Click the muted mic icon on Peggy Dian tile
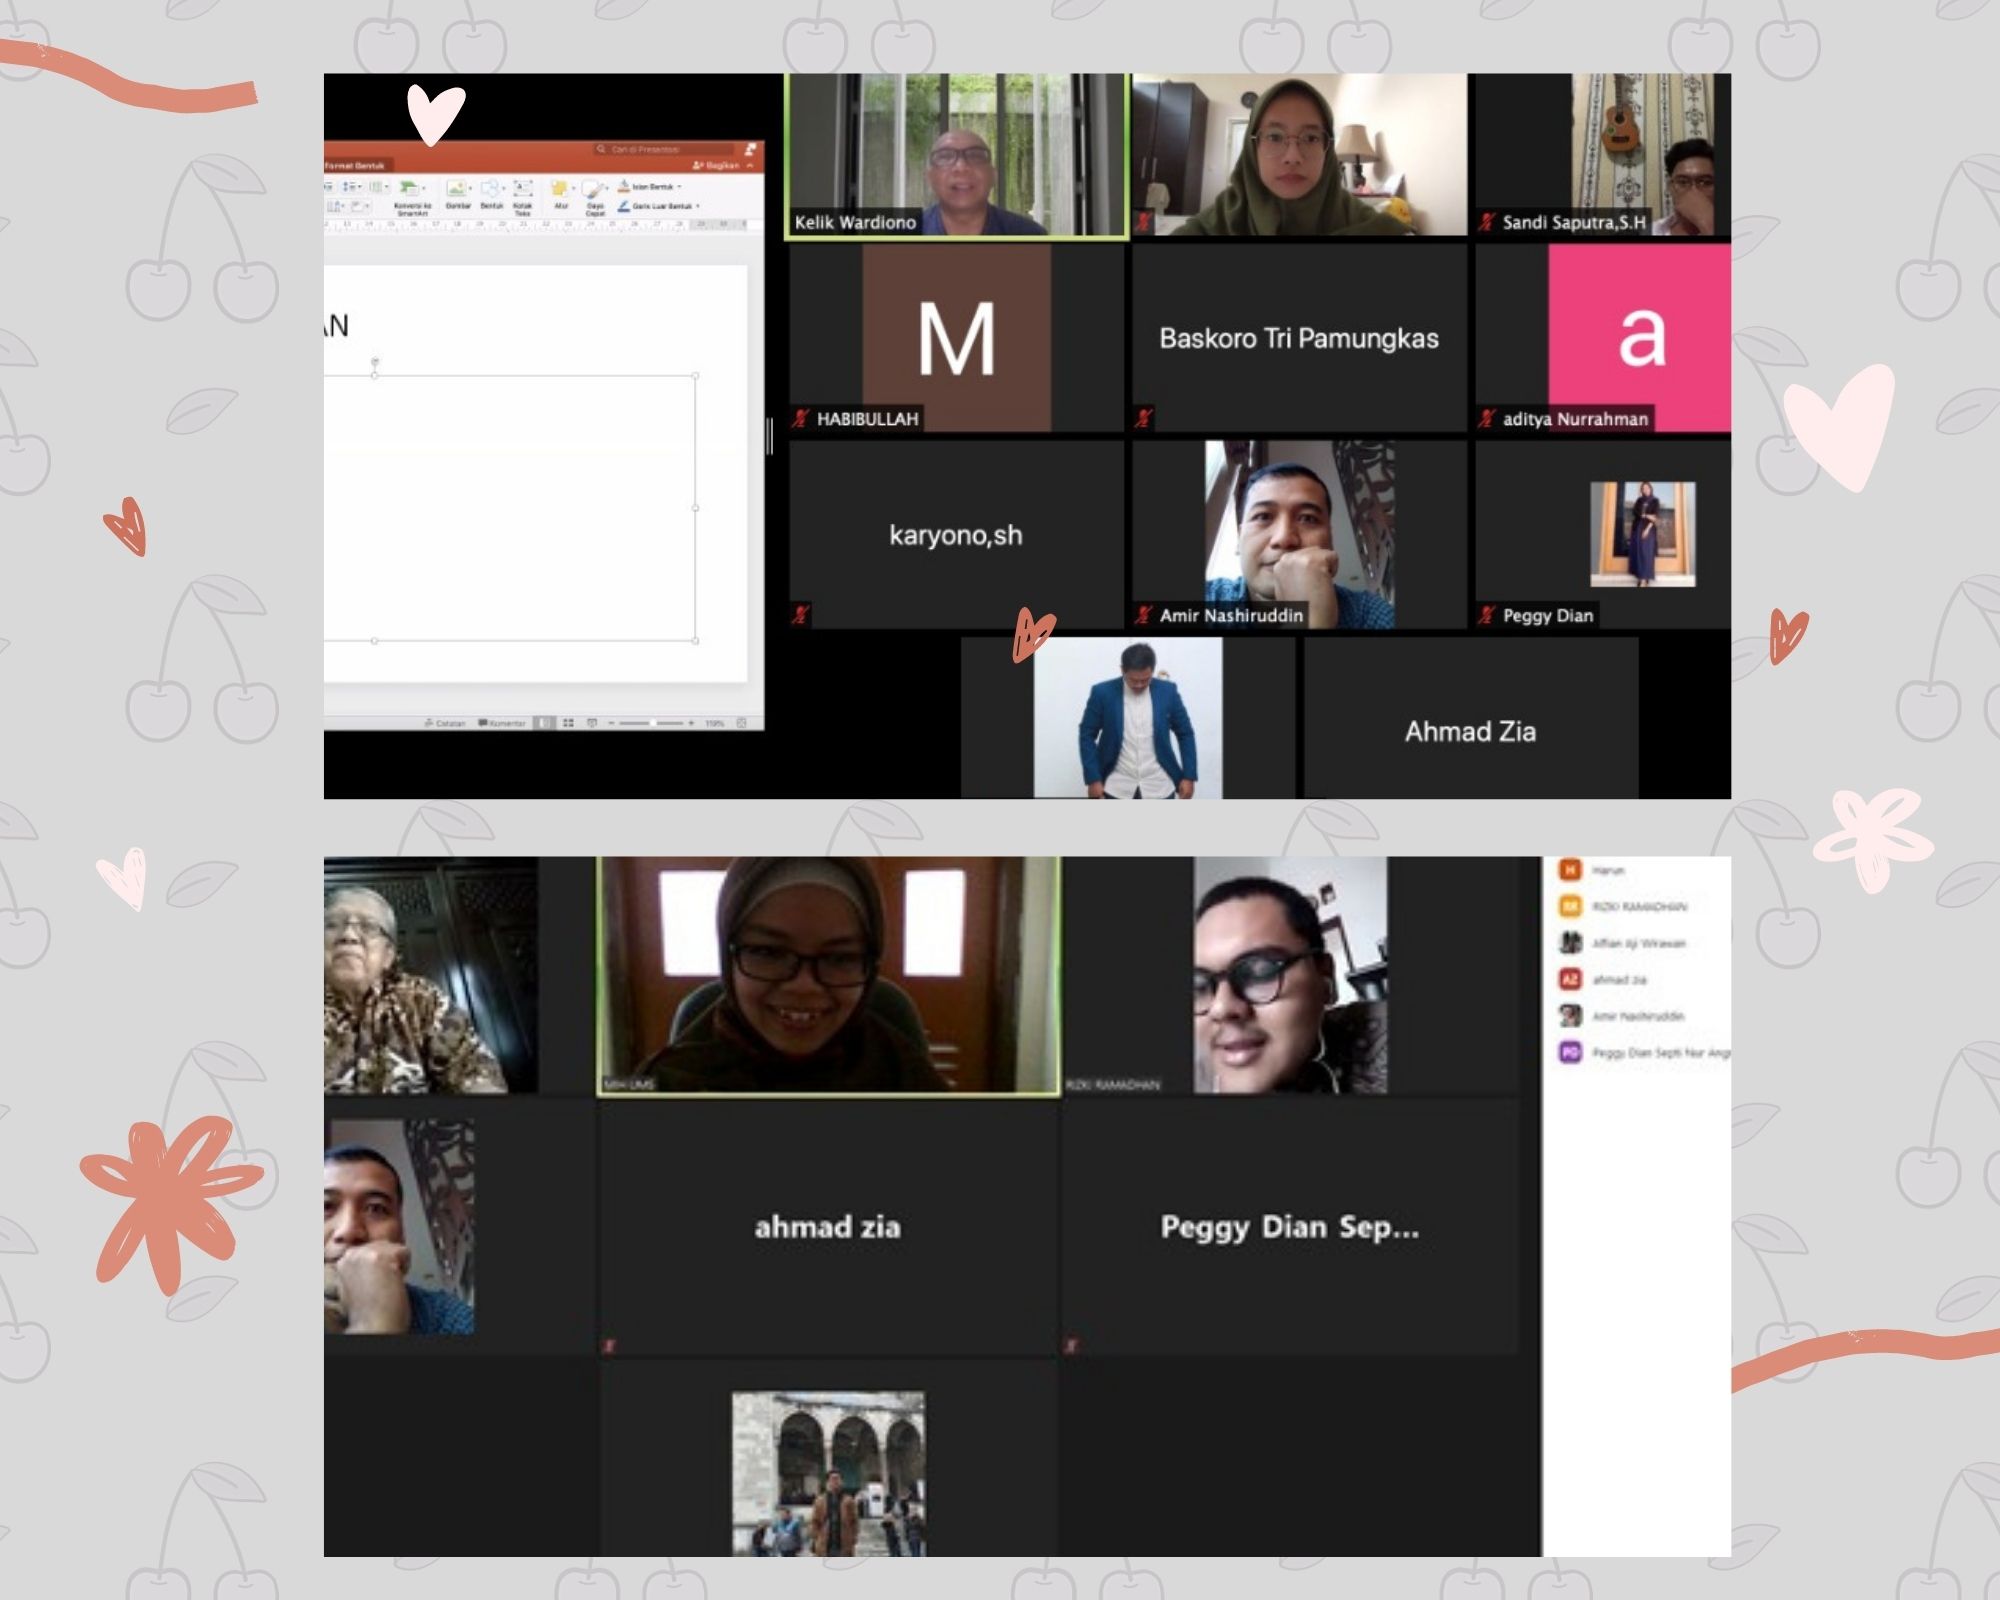Image resolution: width=2000 pixels, height=1600 pixels. pos(1486,615)
